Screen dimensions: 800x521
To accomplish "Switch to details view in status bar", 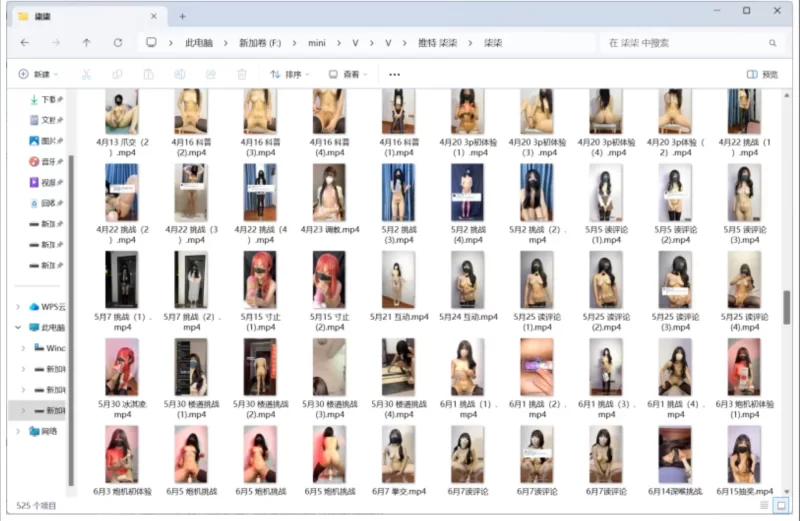I will pyautogui.click(x=764, y=505).
